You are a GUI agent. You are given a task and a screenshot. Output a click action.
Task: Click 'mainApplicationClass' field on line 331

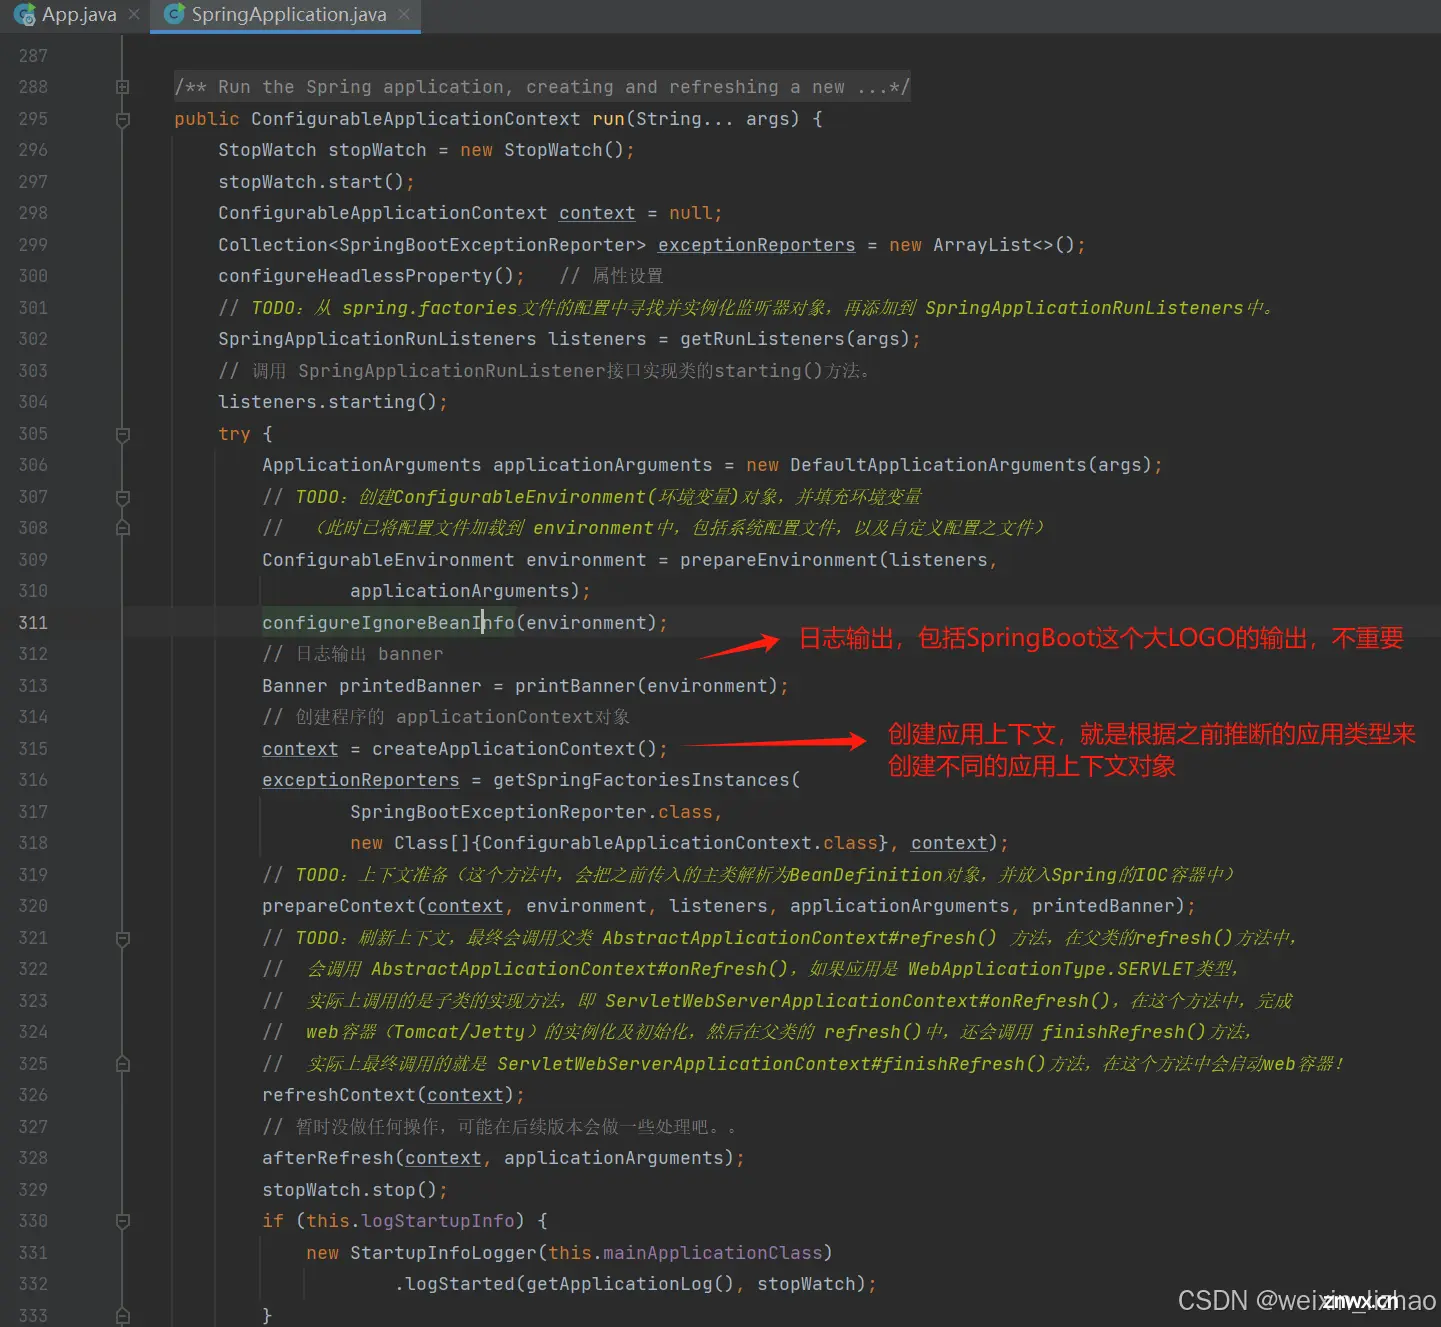click(x=713, y=1253)
